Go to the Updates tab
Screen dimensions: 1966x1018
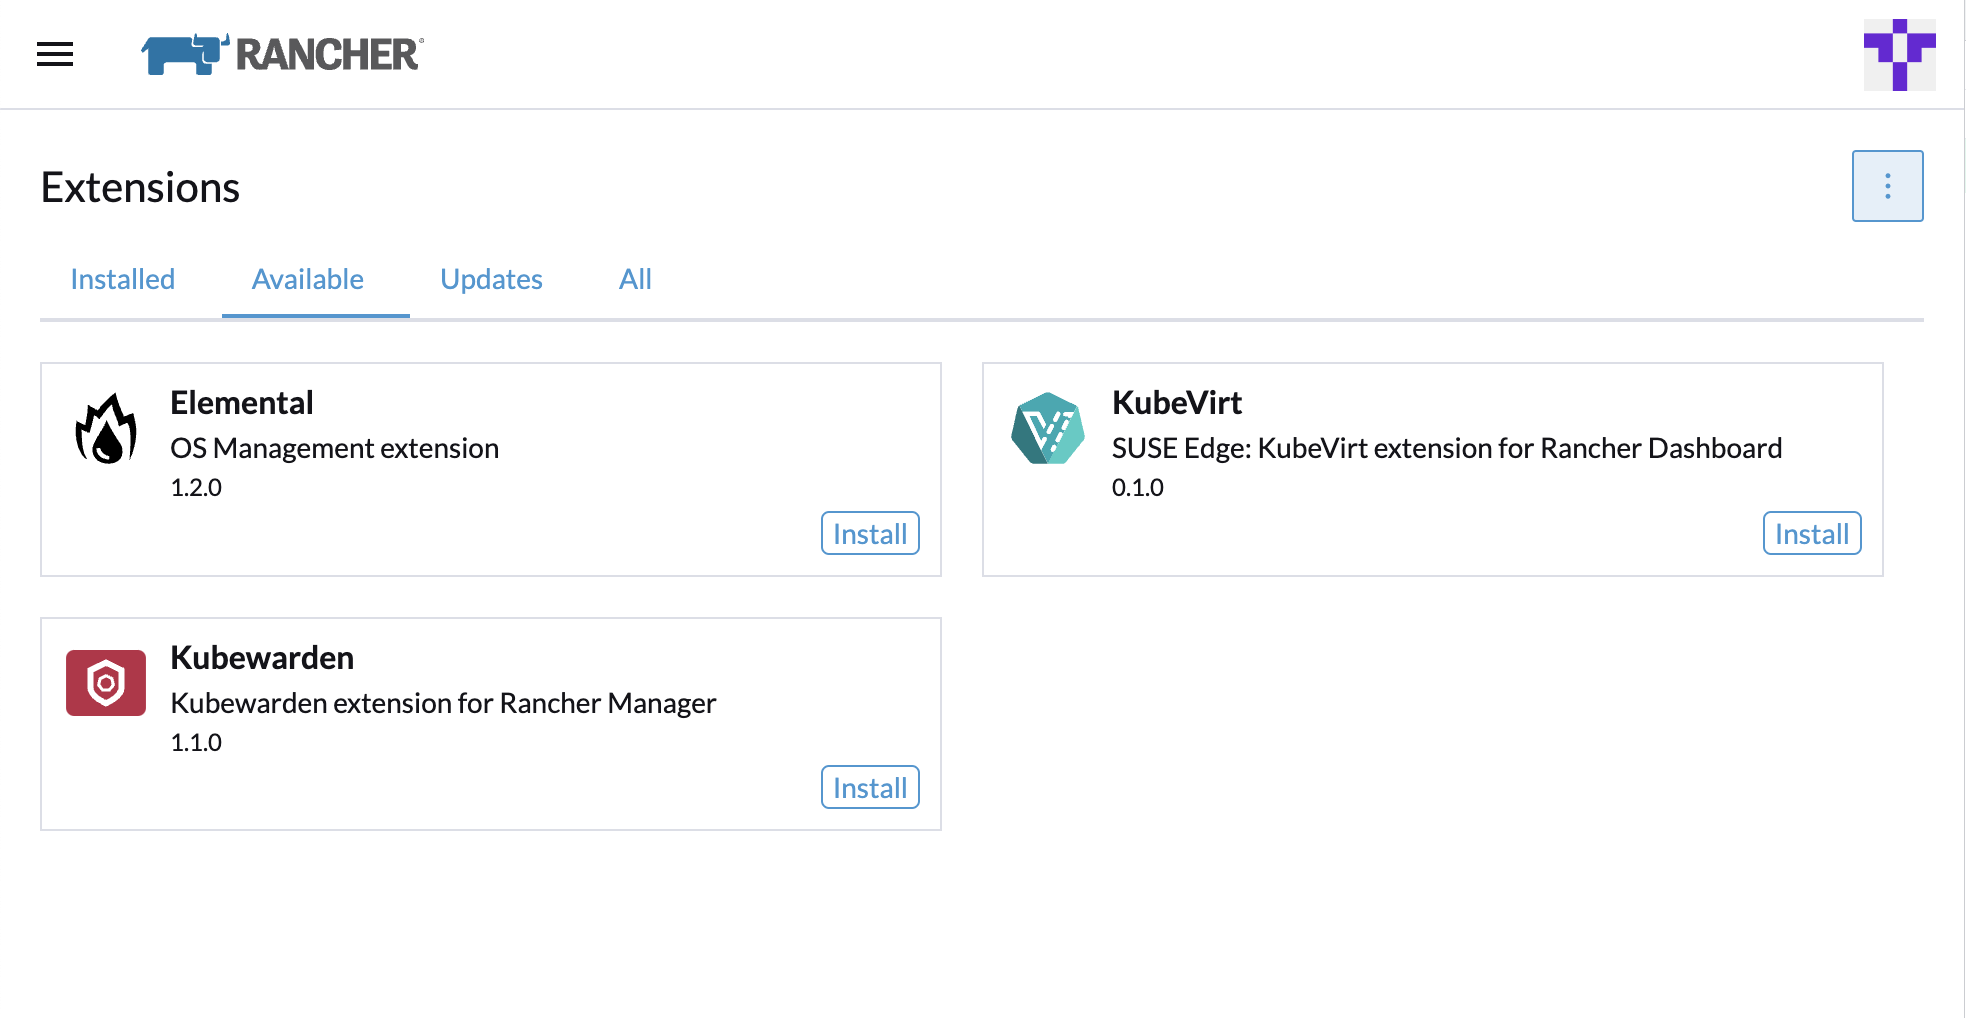tap(491, 279)
